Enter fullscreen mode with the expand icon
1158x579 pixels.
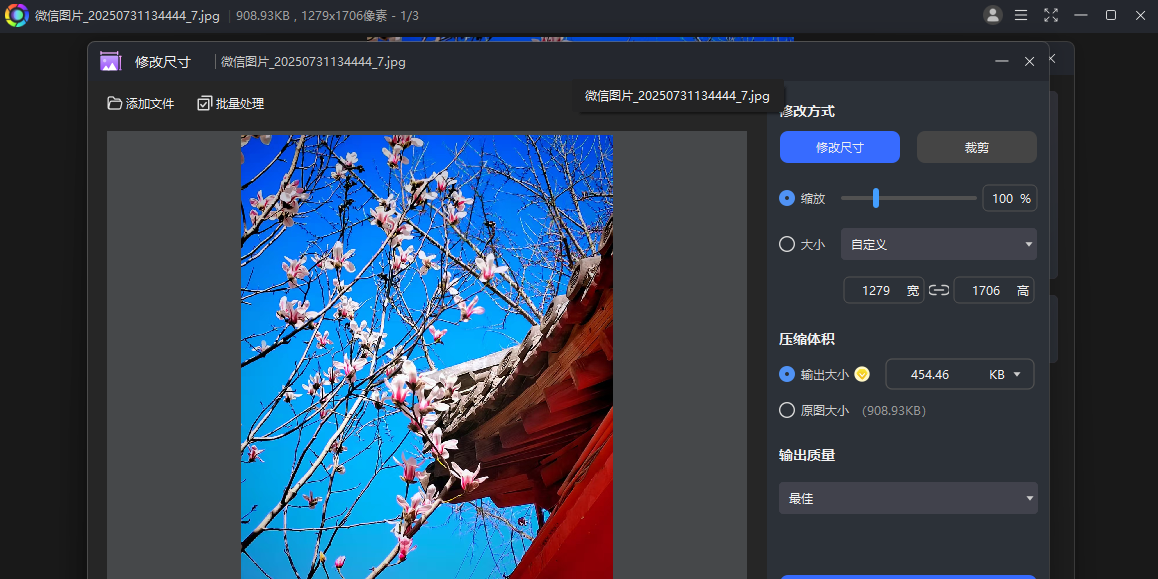[x=1051, y=15]
